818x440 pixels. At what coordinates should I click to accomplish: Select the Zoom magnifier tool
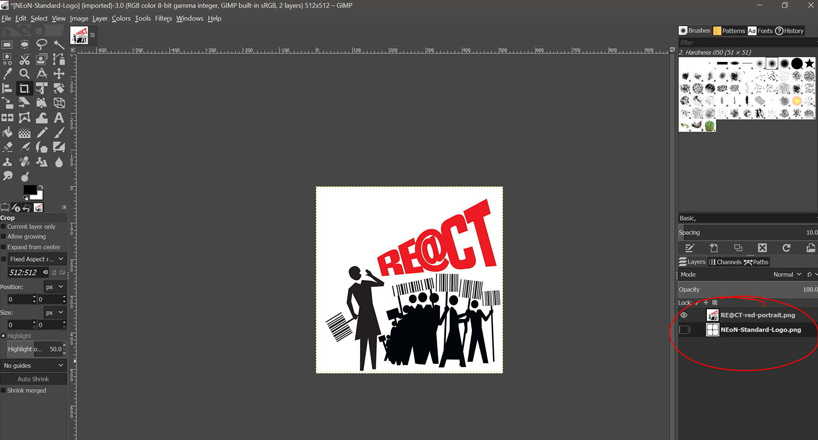pyautogui.click(x=25, y=74)
